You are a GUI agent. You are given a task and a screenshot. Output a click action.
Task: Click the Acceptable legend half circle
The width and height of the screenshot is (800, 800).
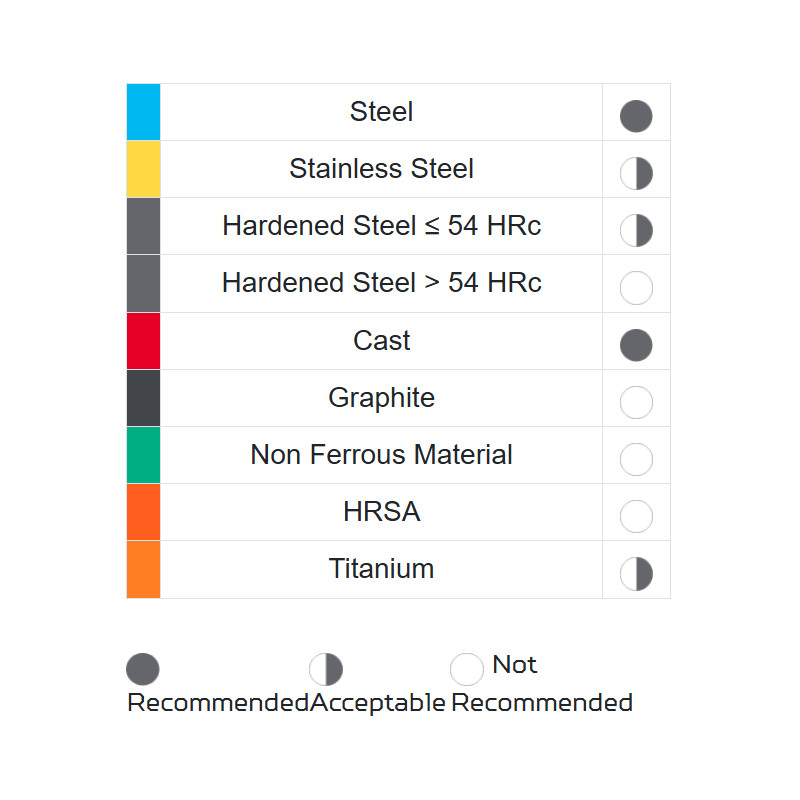(326, 669)
